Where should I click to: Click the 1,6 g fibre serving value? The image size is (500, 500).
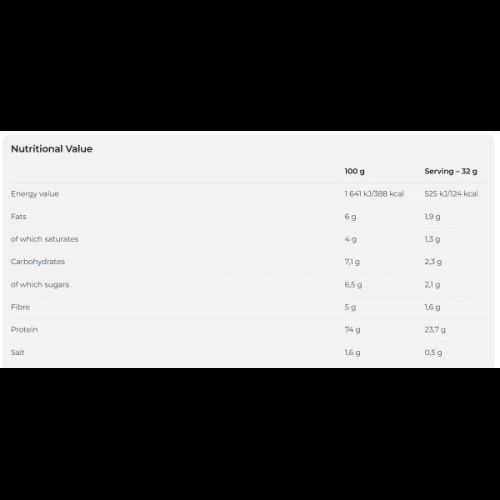(x=432, y=307)
